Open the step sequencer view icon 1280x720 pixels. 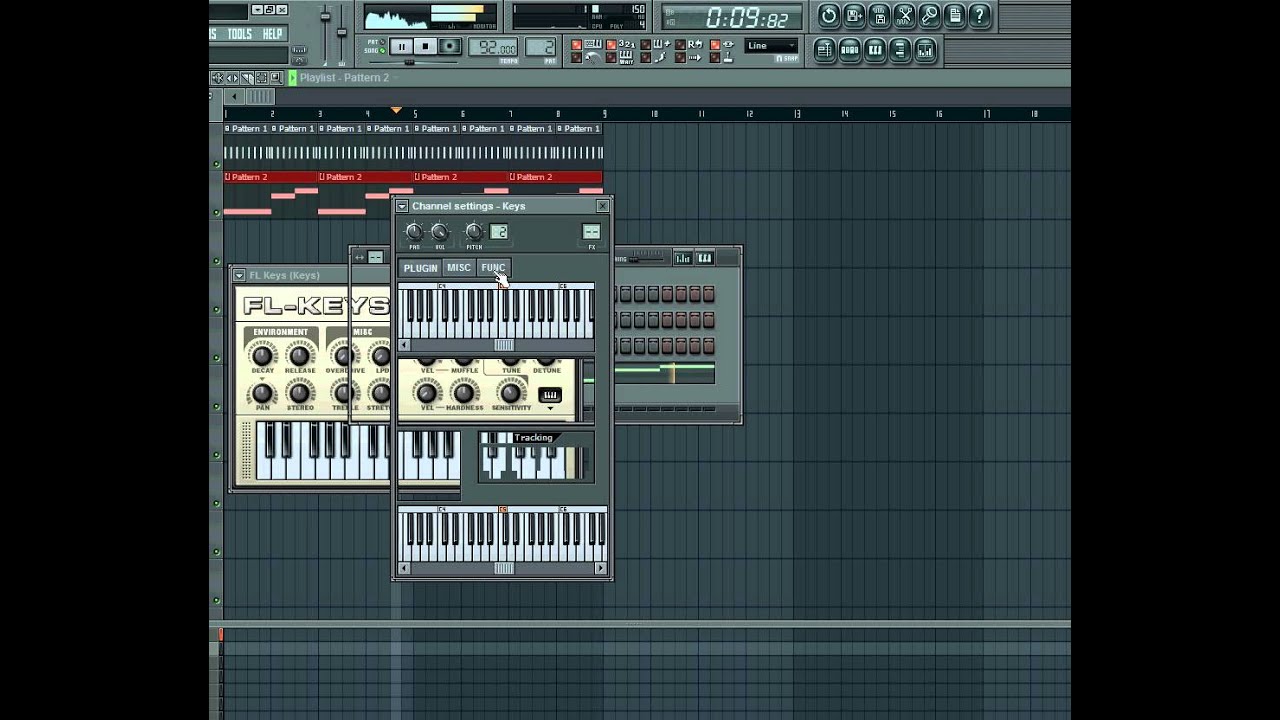850,50
